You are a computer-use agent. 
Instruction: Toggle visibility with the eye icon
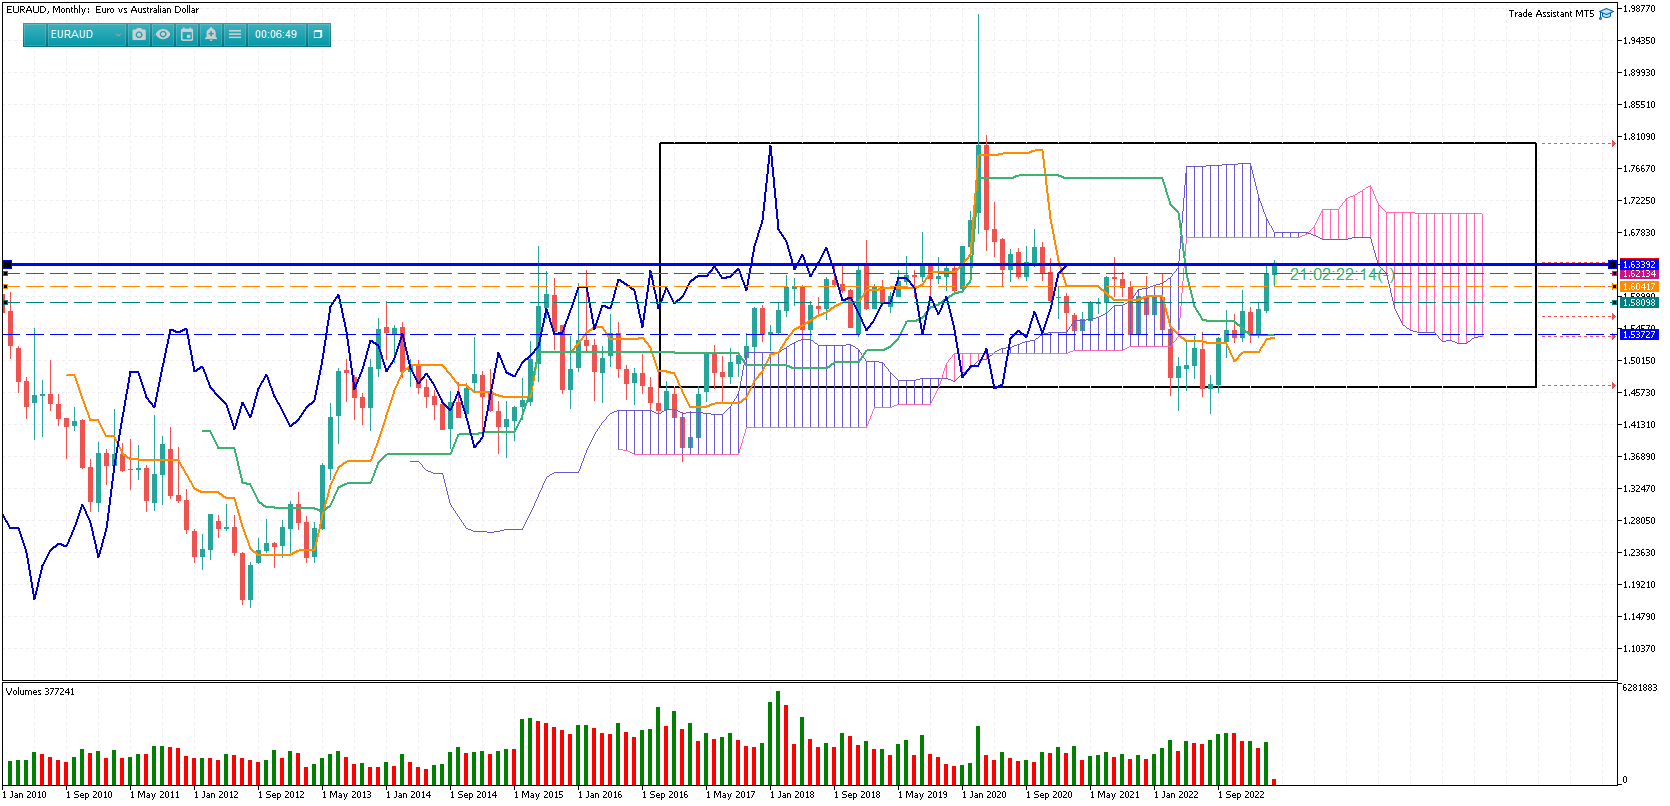click(163, 34)
